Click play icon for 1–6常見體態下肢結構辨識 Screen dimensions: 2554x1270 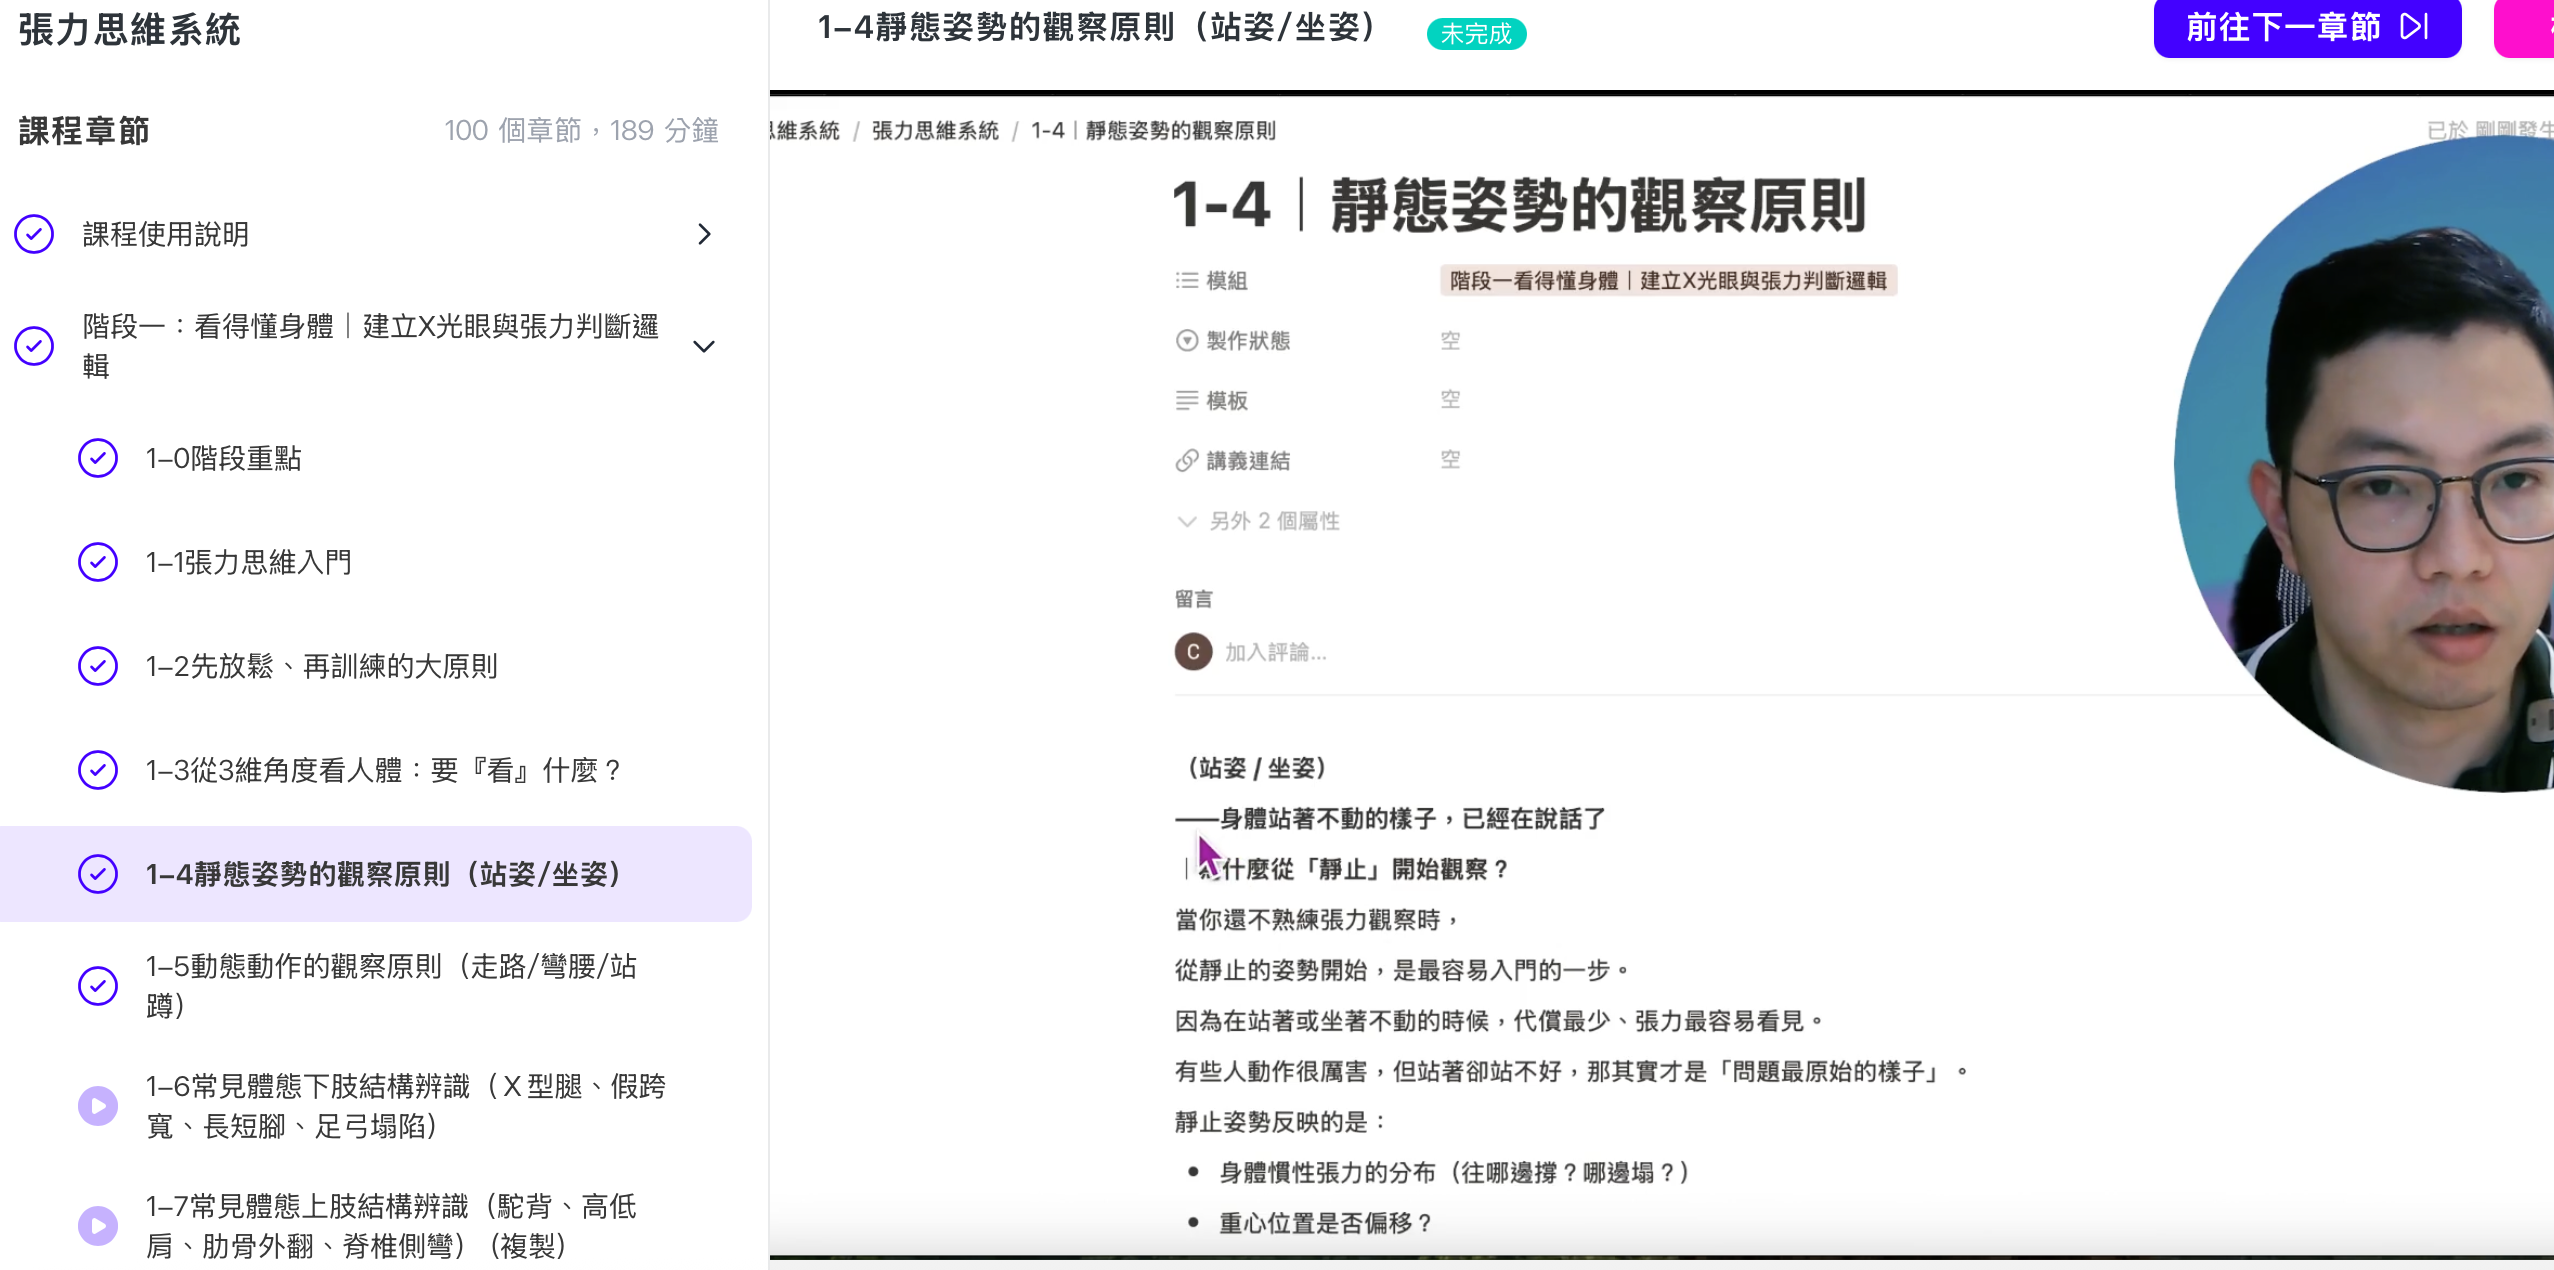[98, 1106]
